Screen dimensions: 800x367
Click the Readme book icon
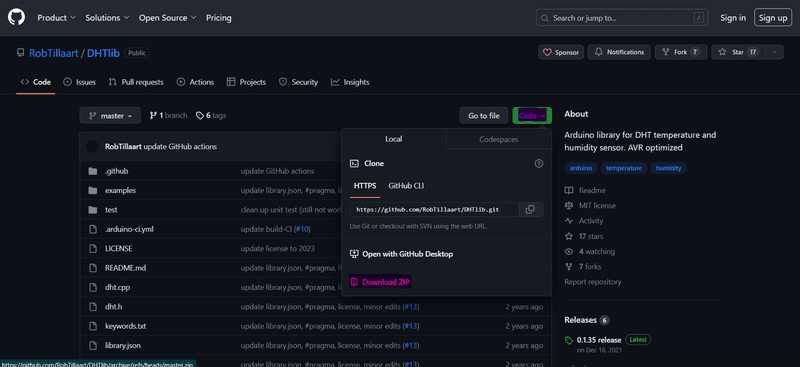pos(569,190)
